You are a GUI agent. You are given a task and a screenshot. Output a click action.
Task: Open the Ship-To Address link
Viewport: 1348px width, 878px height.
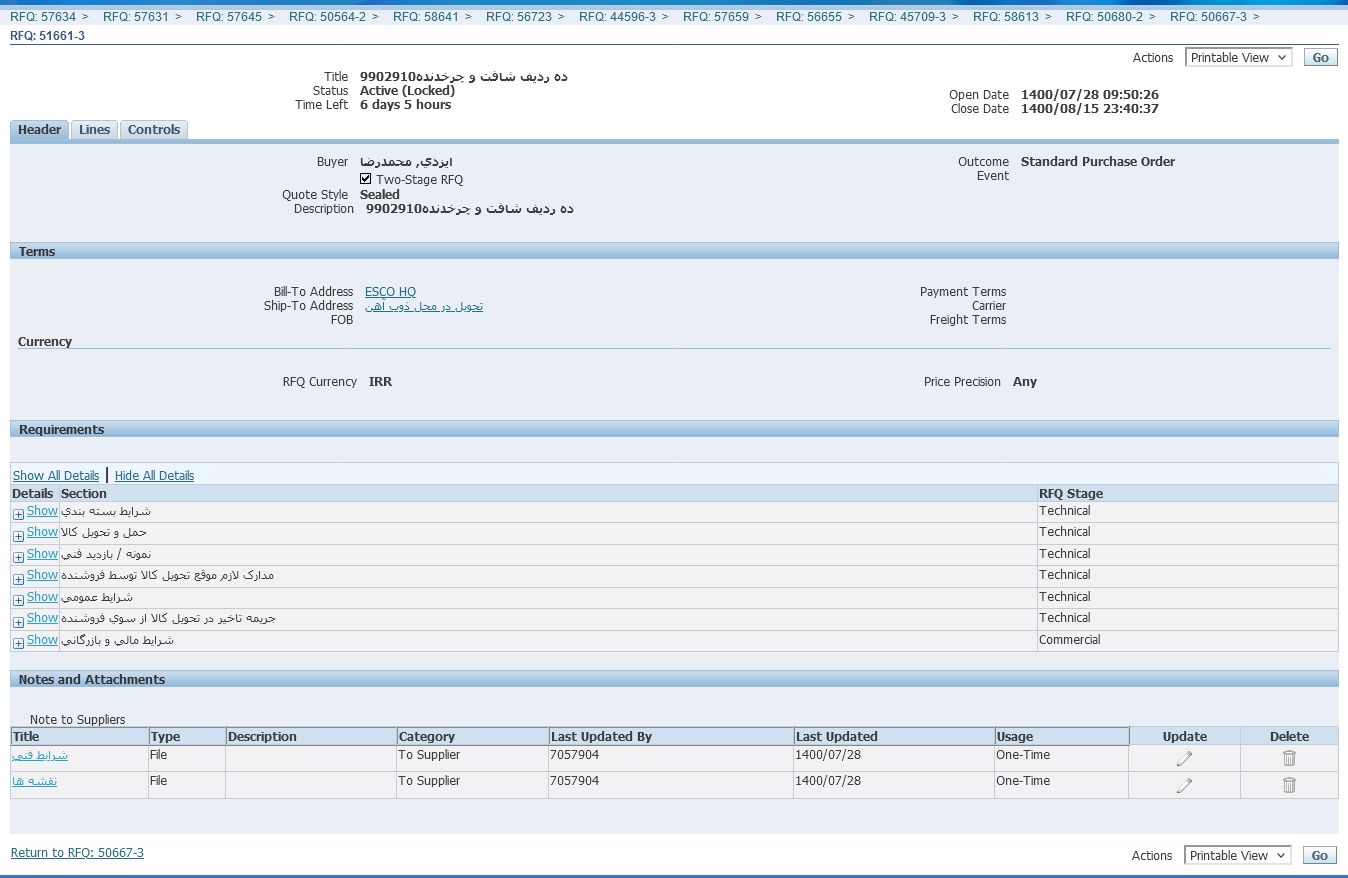coord(424,306)
